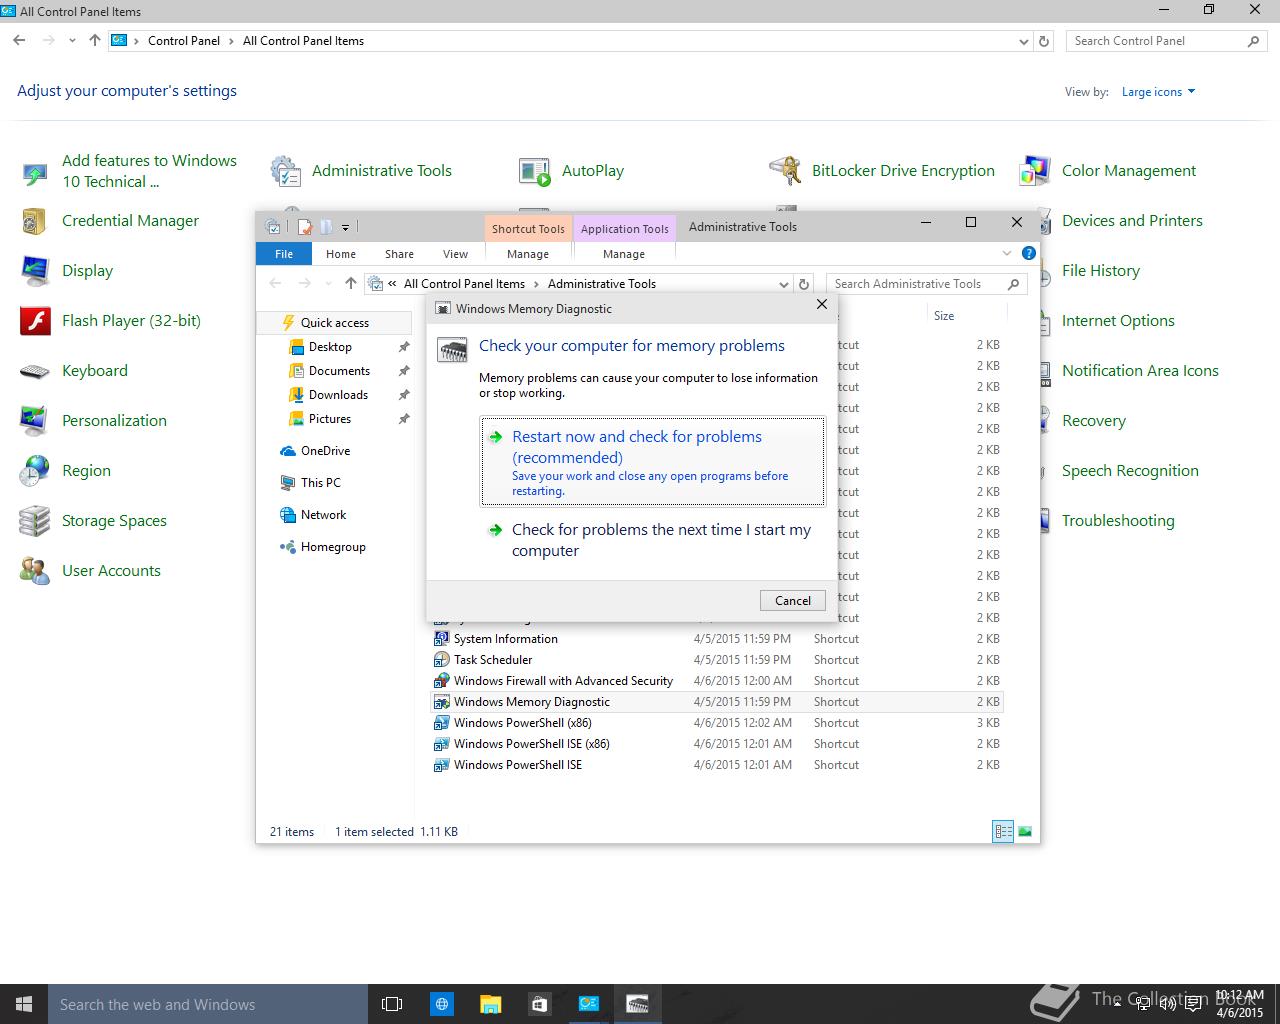
Task: Click This PC icon in navigation pane
Action: (288, 483)
